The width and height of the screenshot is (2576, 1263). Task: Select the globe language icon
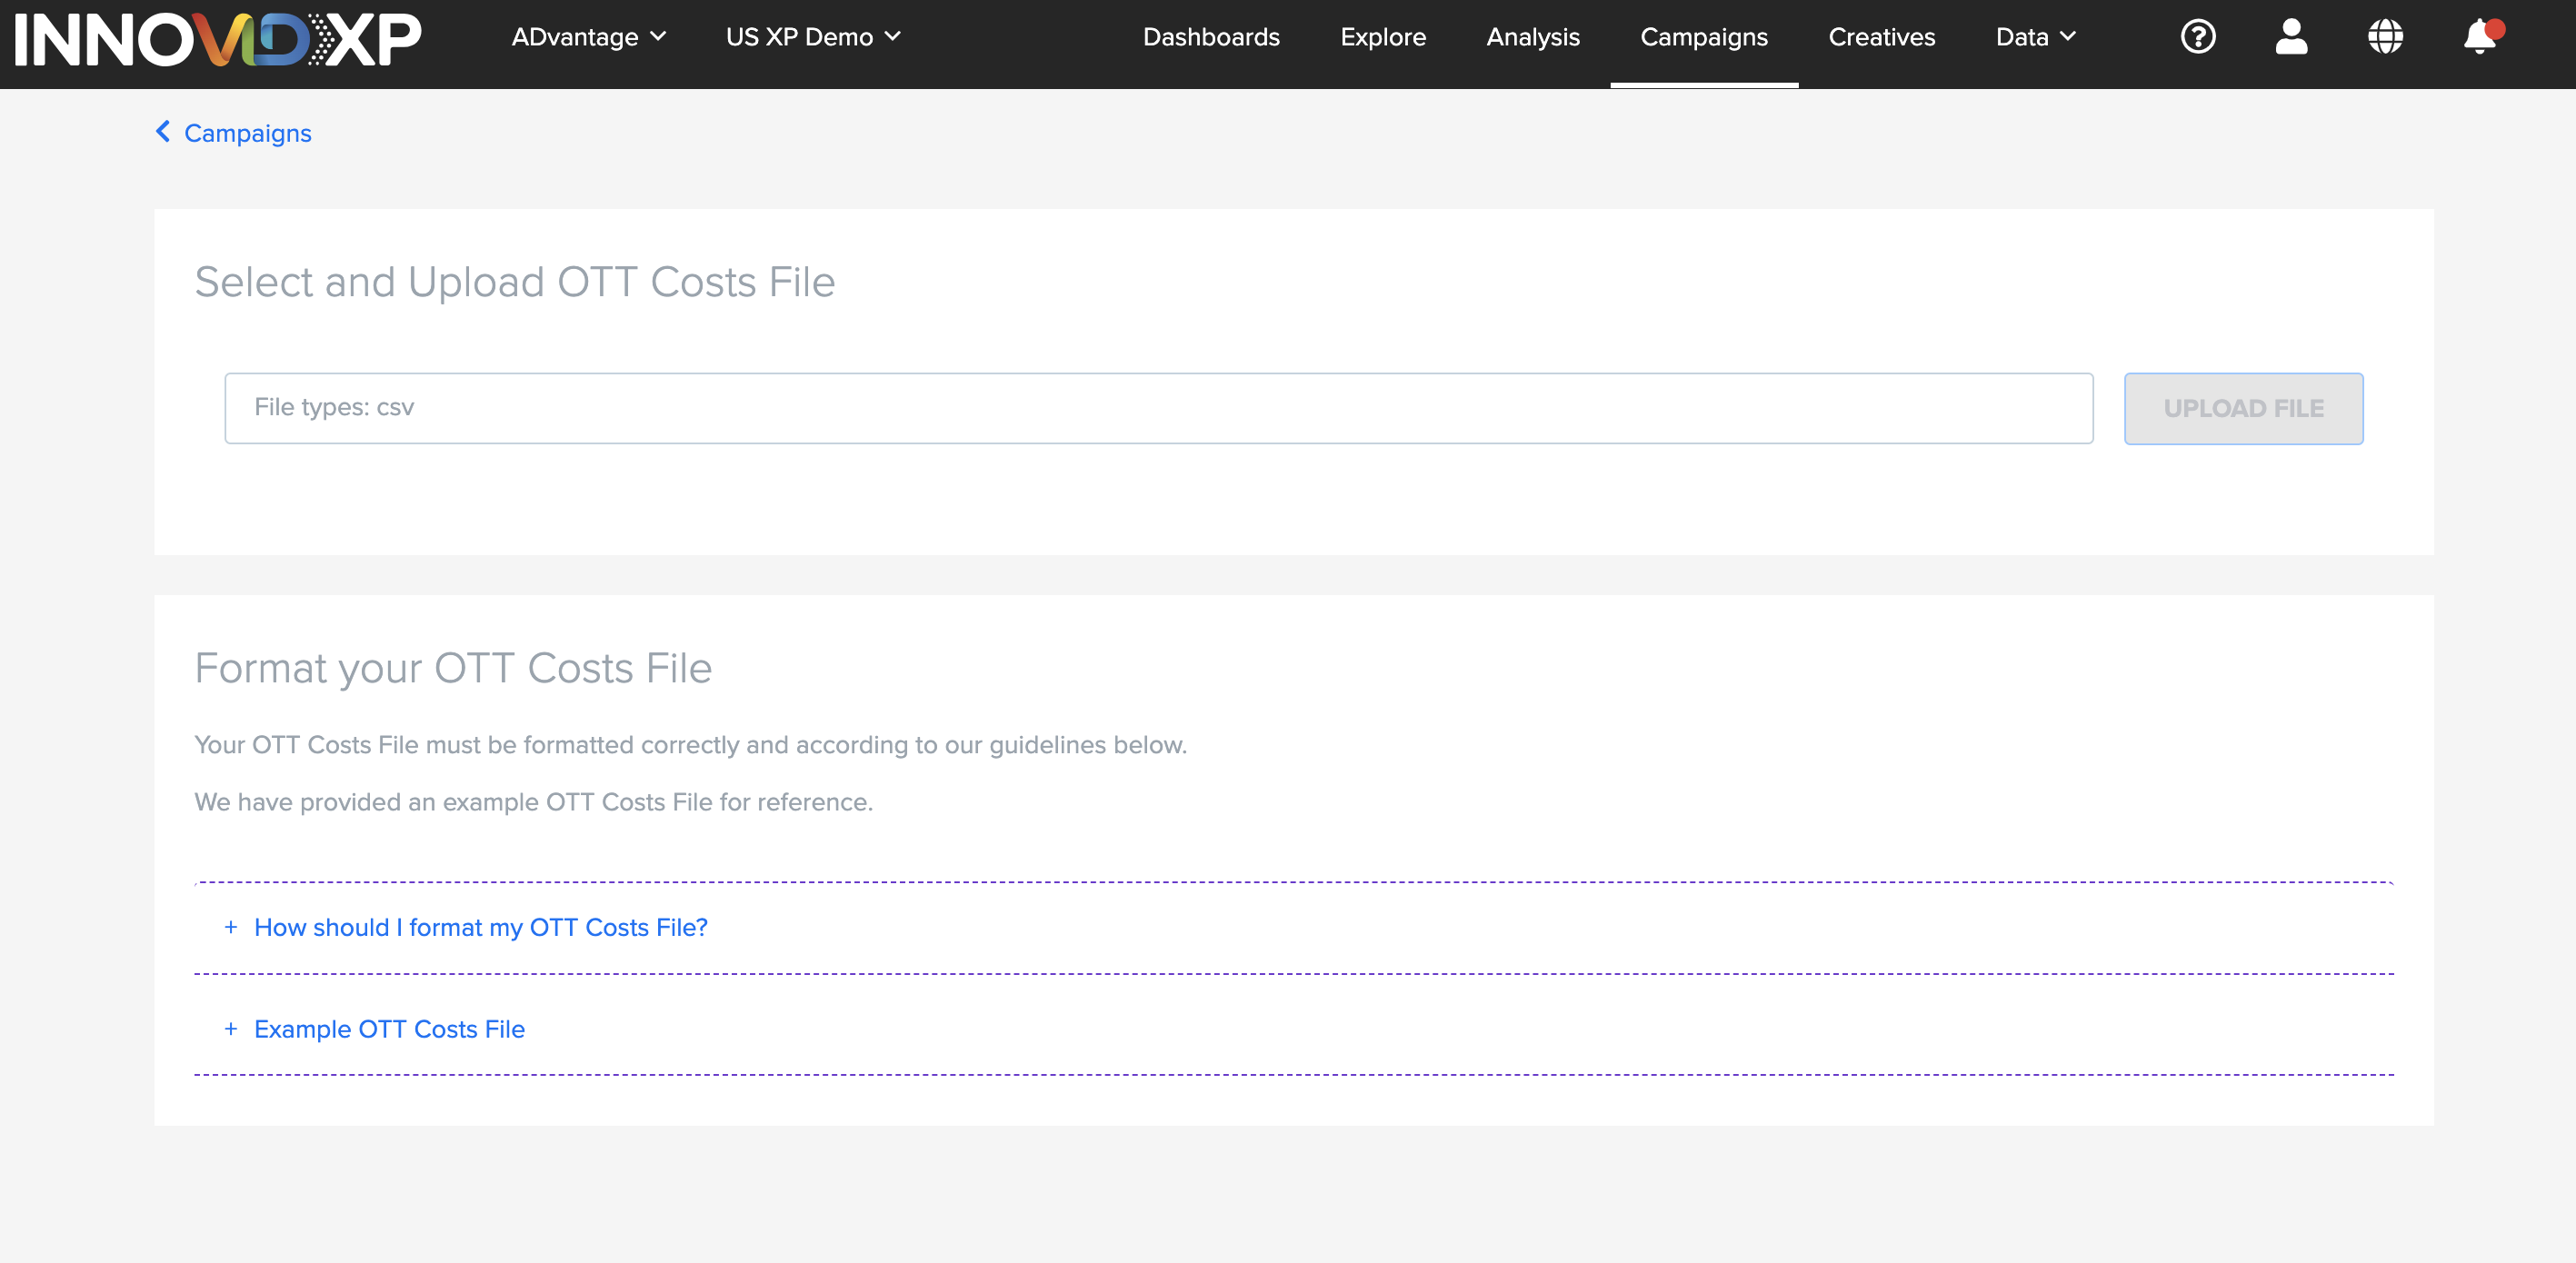click(2385, 36)
